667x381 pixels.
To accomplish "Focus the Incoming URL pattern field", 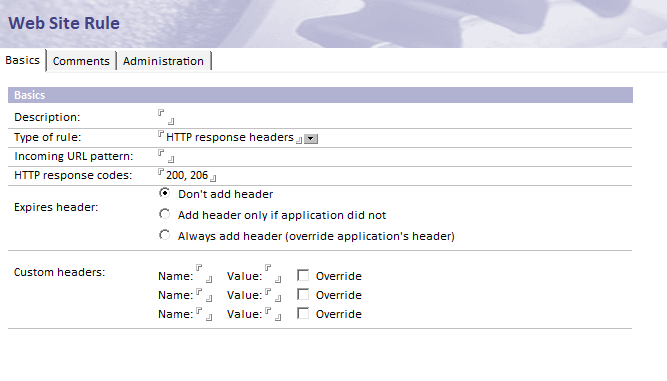I will tap(166, 156).
